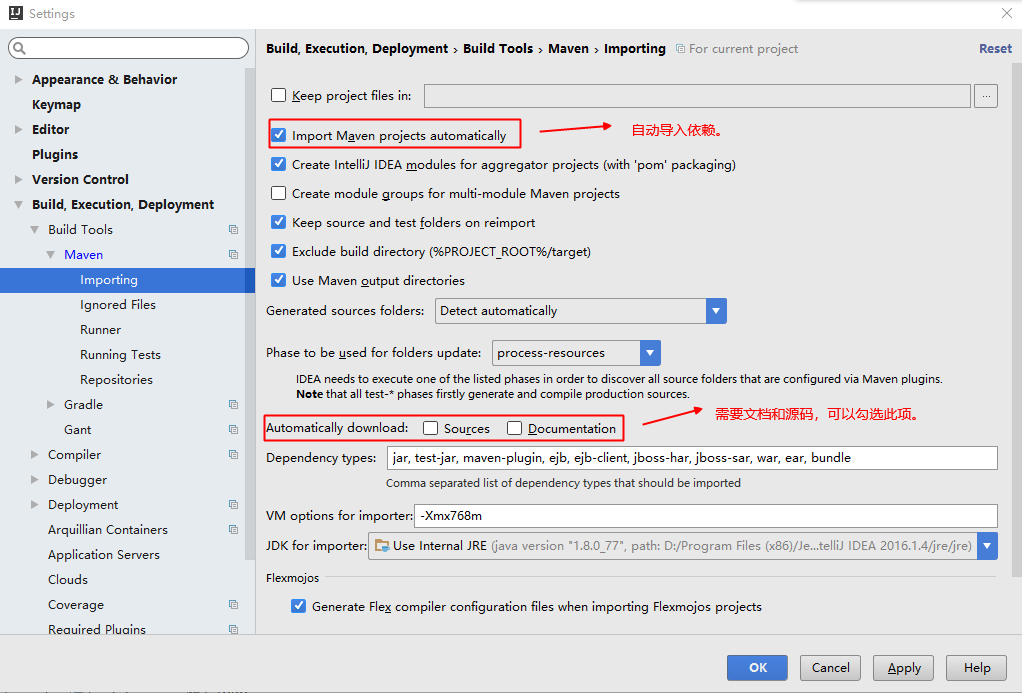Click project-level icon next to Deployment
The image size is (1022, 693).
coord(233,504)
